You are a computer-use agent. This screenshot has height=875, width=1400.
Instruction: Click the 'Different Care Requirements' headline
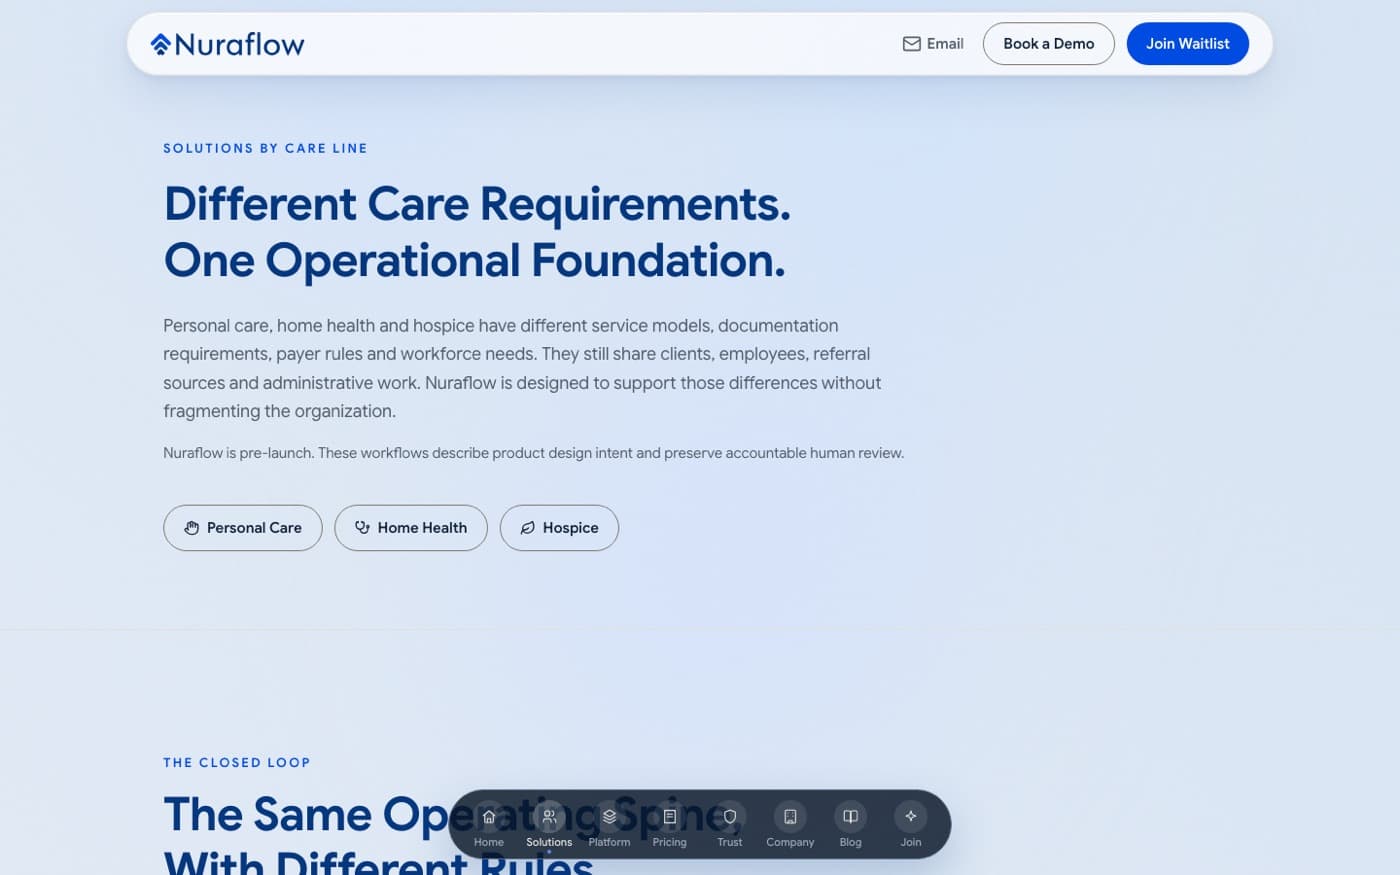477,232
